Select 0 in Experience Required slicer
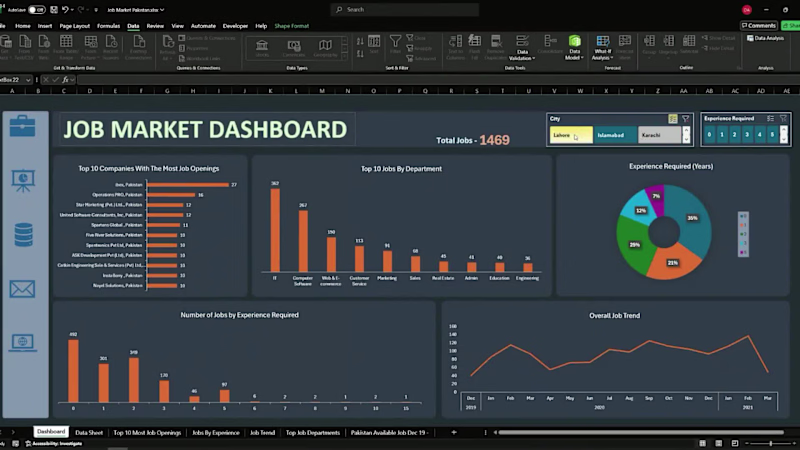This screenshot has height=450, width=800. (709, 135)
